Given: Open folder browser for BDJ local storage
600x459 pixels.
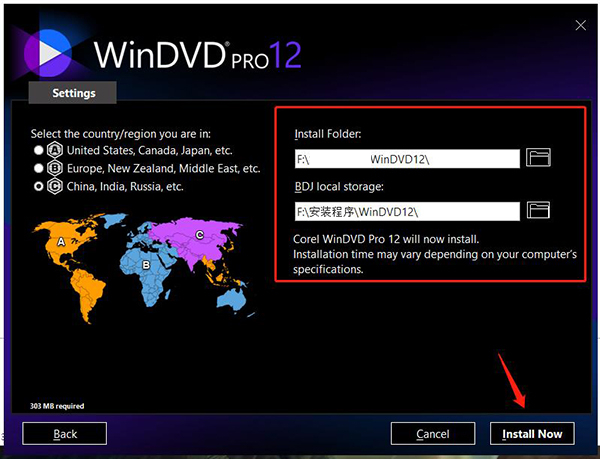Looking at the screenshot, I should click(x=539, y=210).
